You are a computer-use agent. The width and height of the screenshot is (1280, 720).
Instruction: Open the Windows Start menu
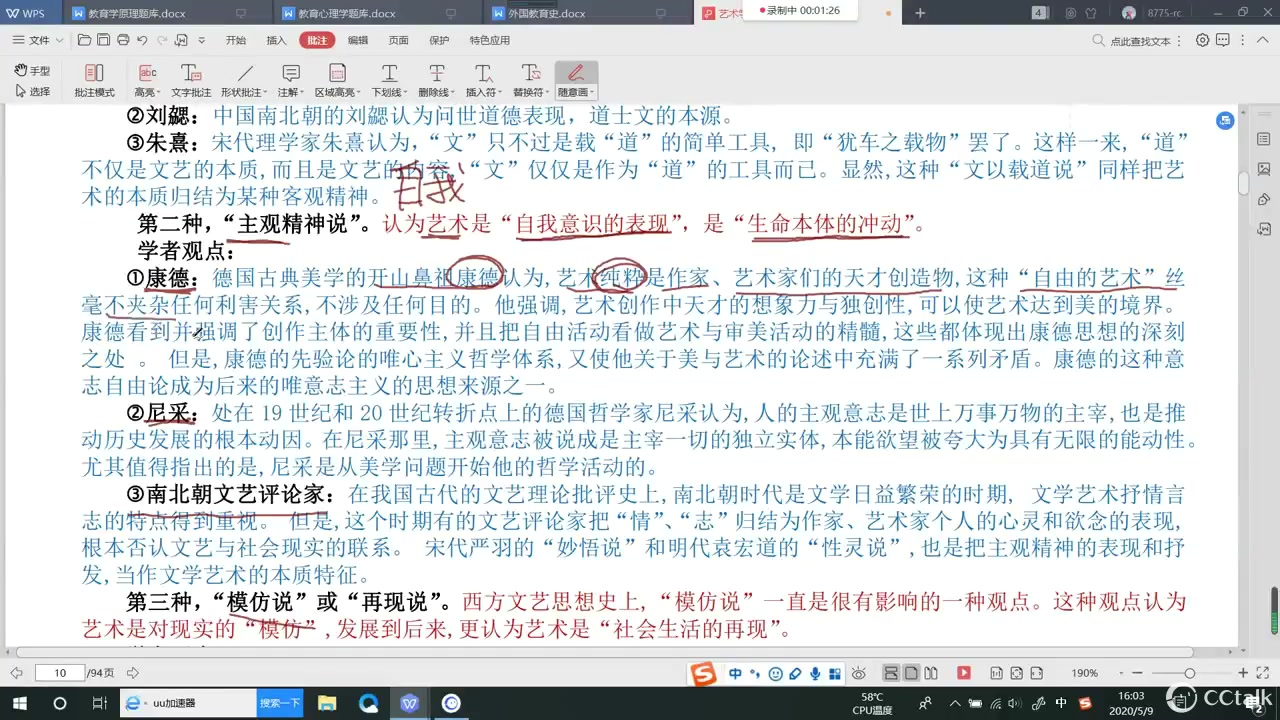19,703
